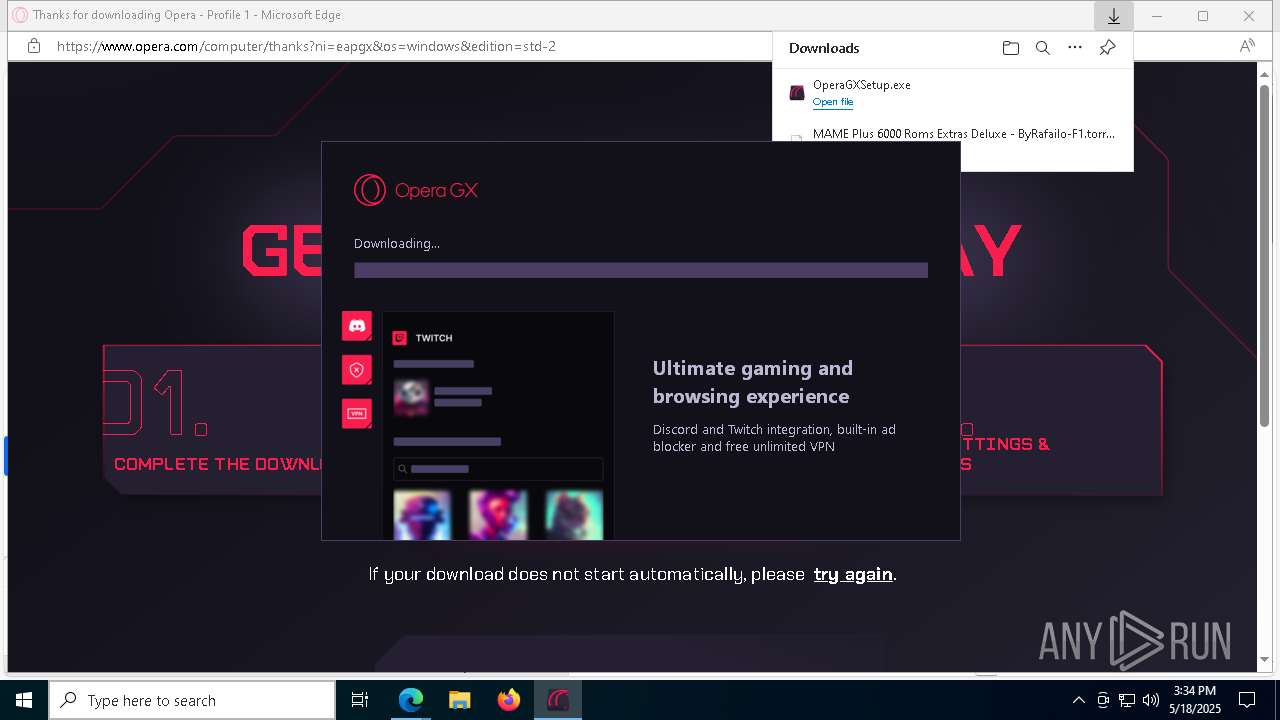1280x720 pixels.
Task: Click the Downloads panel title
Action: pos(824,48)
